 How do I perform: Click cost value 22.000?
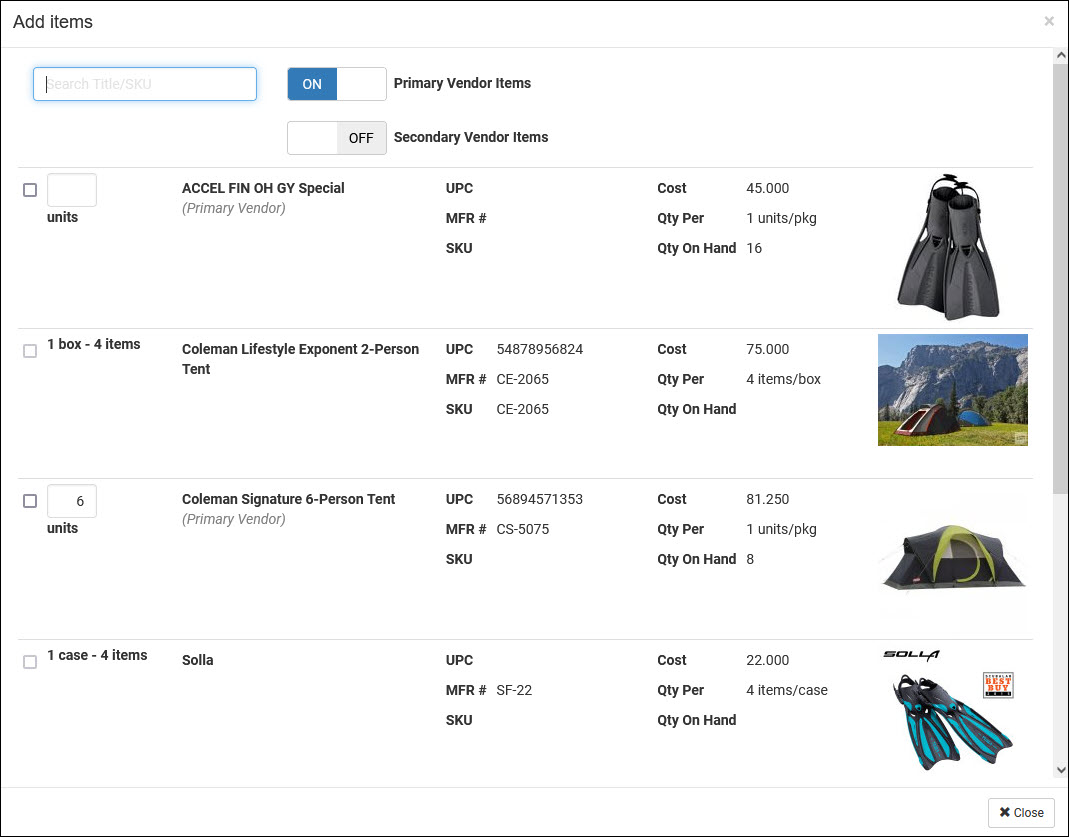pos(768,660)
